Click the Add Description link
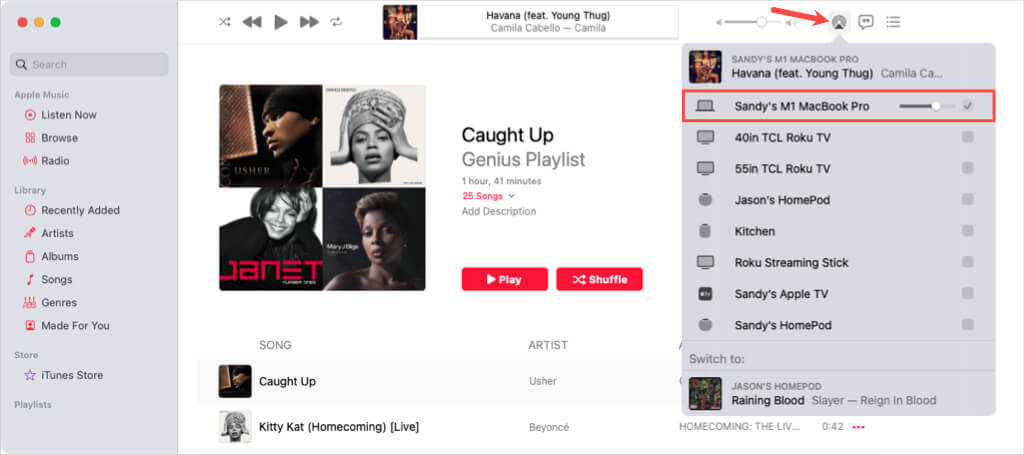 [x=499, y=212]
